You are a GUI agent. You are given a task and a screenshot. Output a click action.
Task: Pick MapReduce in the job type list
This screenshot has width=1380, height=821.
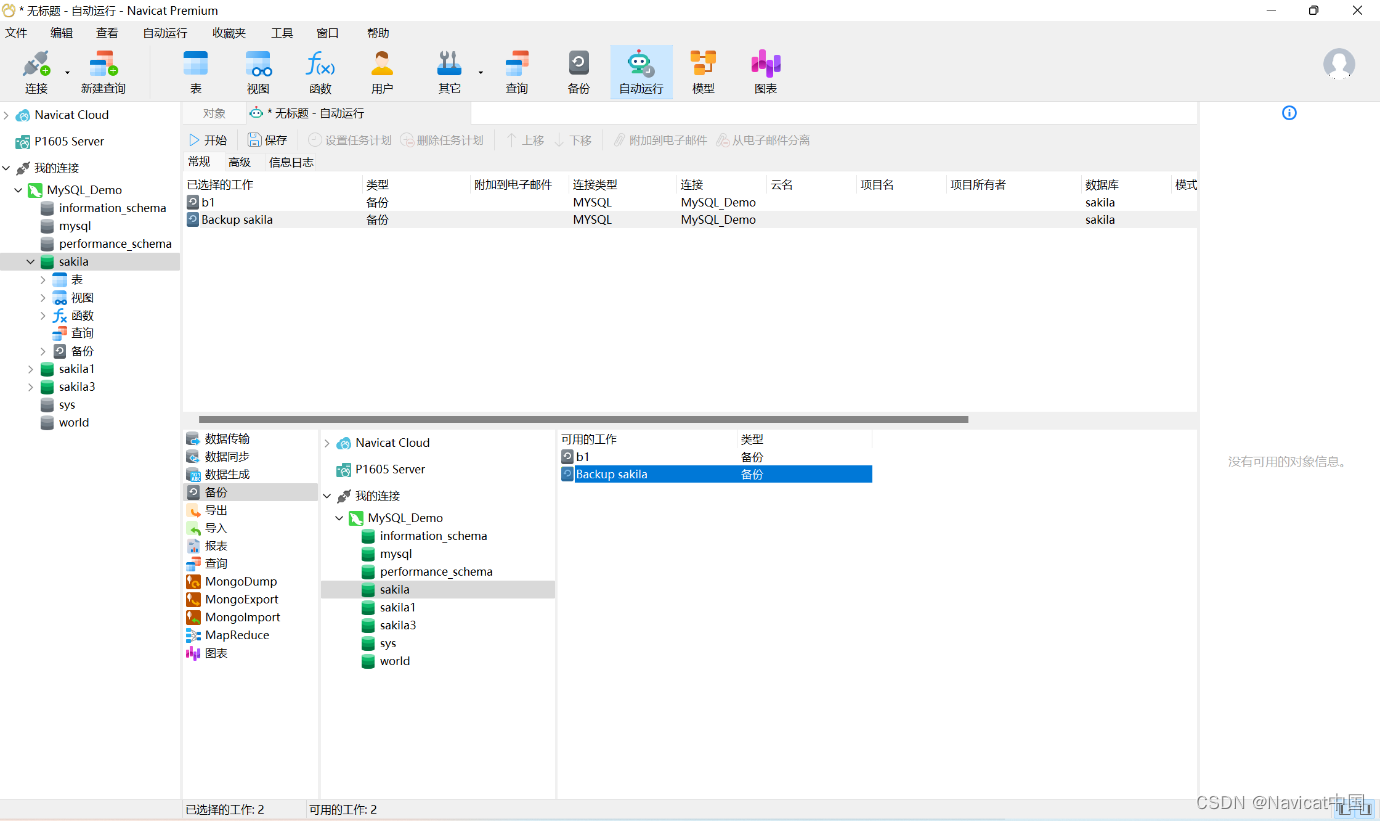point(237,635)
